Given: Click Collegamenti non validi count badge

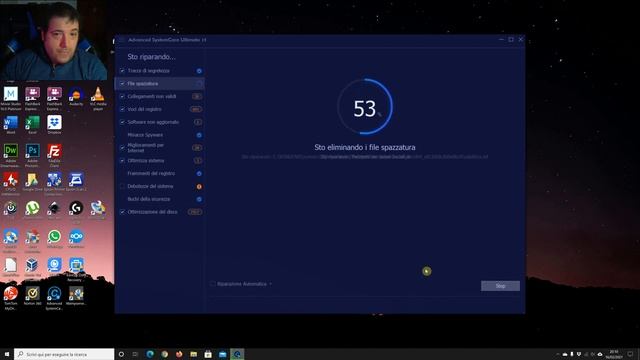Looking at the screenshot, I should (197, 96).
